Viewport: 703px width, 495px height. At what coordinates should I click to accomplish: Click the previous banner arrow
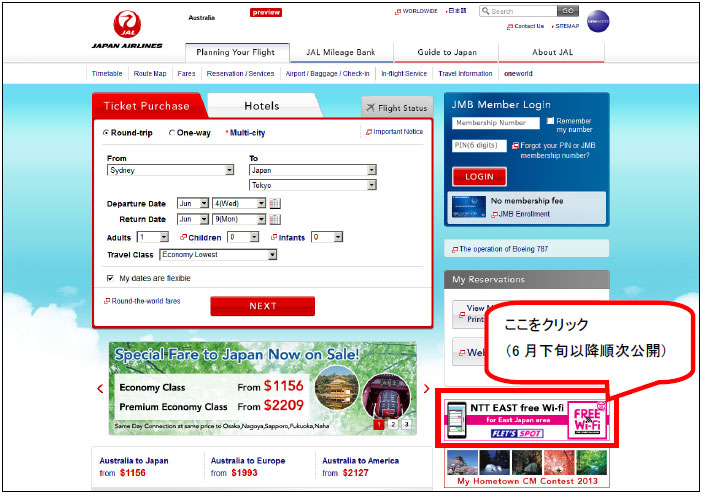click(x=100, y=389)
